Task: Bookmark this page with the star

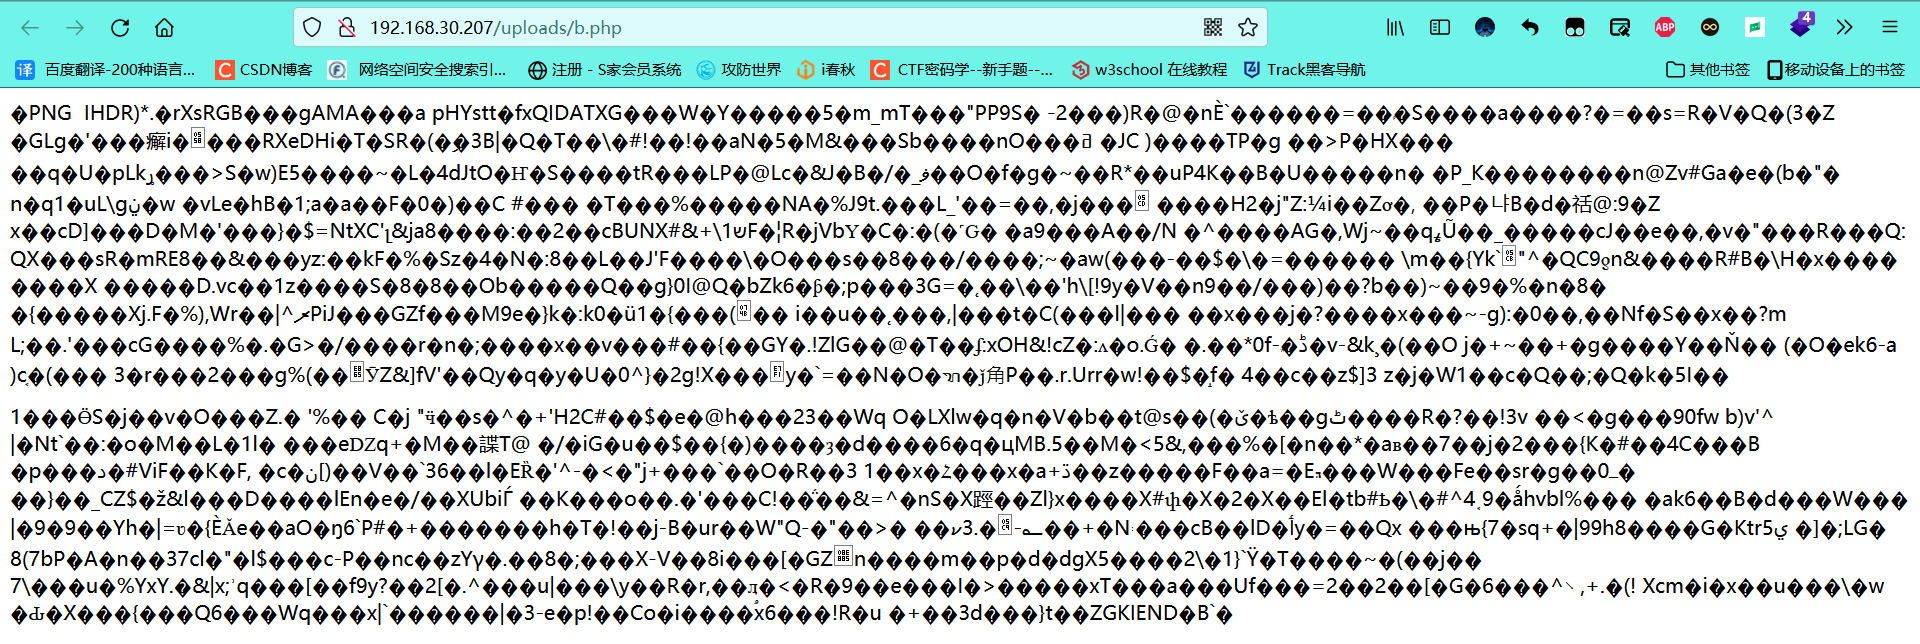Action: (x=1248, y=28)
